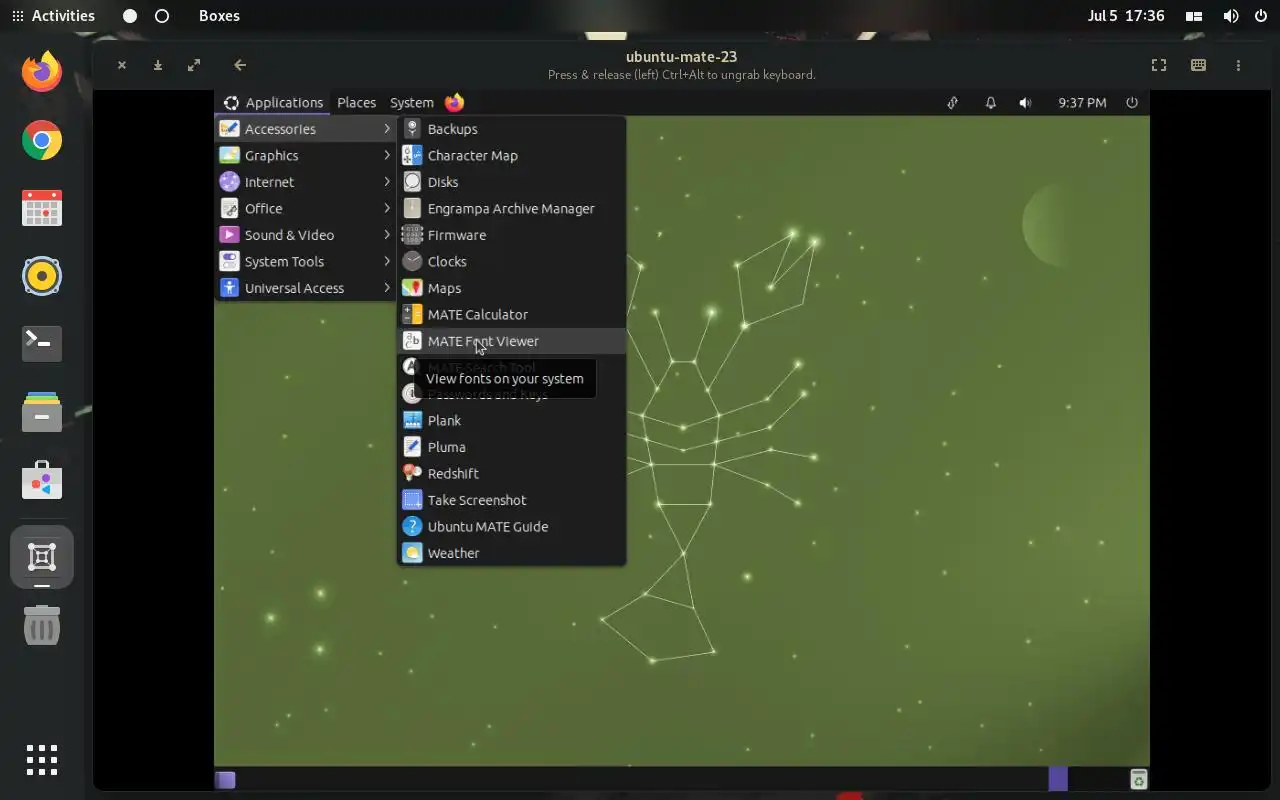The height and width of the screenshot is (800, 1280).
Task: Open the Boxes three-dot menu
Action: (x=1238, y=65)
